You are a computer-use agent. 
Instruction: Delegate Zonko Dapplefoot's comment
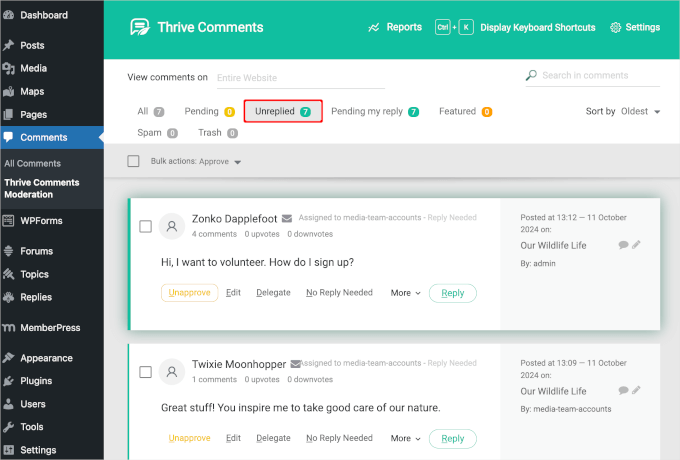pos(273,293)
